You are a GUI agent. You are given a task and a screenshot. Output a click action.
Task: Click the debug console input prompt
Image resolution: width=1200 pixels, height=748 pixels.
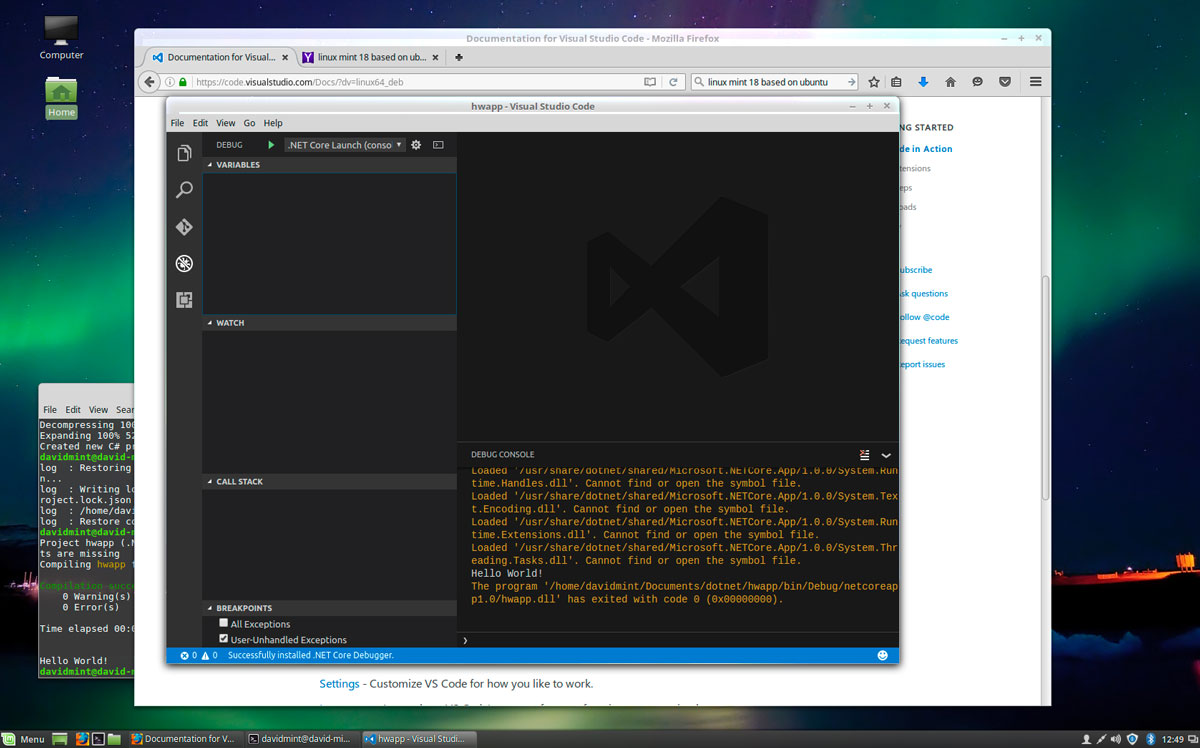[x=678, y=639]
